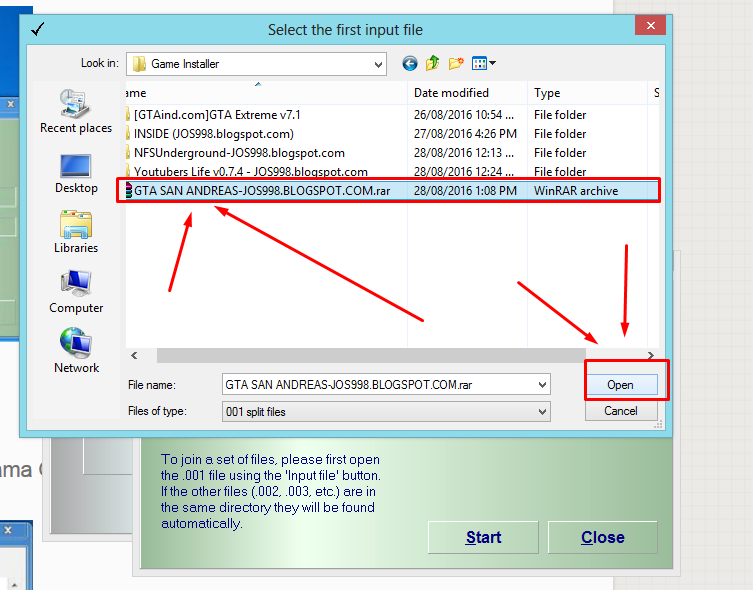Select the Youtubers Life v0.7.4 folder
This screenshot has width=753, height=590.
(251, 172)
